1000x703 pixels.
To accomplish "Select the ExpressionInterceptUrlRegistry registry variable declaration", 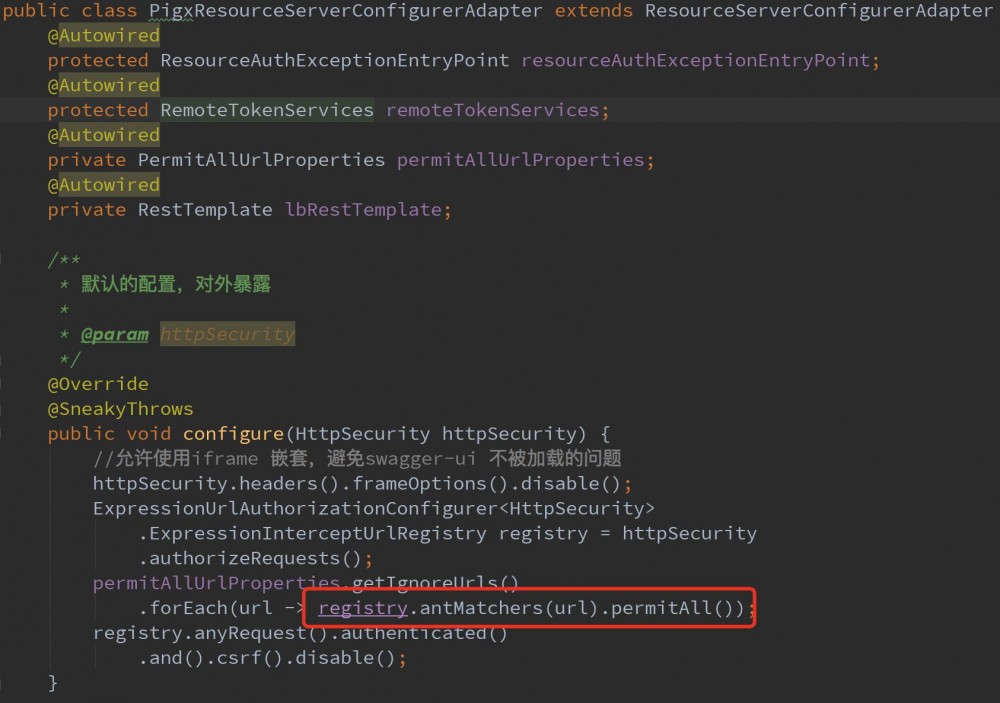I will [543, 532].
